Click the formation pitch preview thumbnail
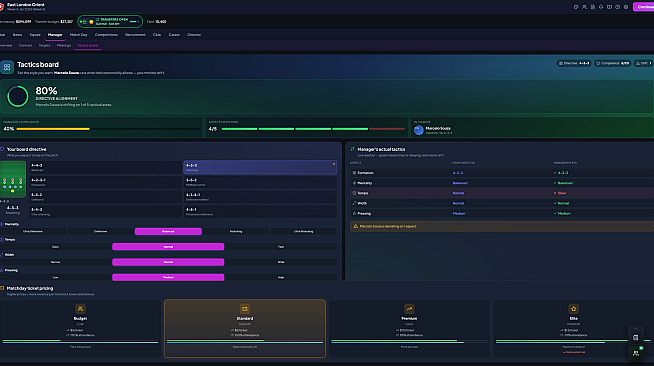The image size is (654, 366). tap(13, 179)
